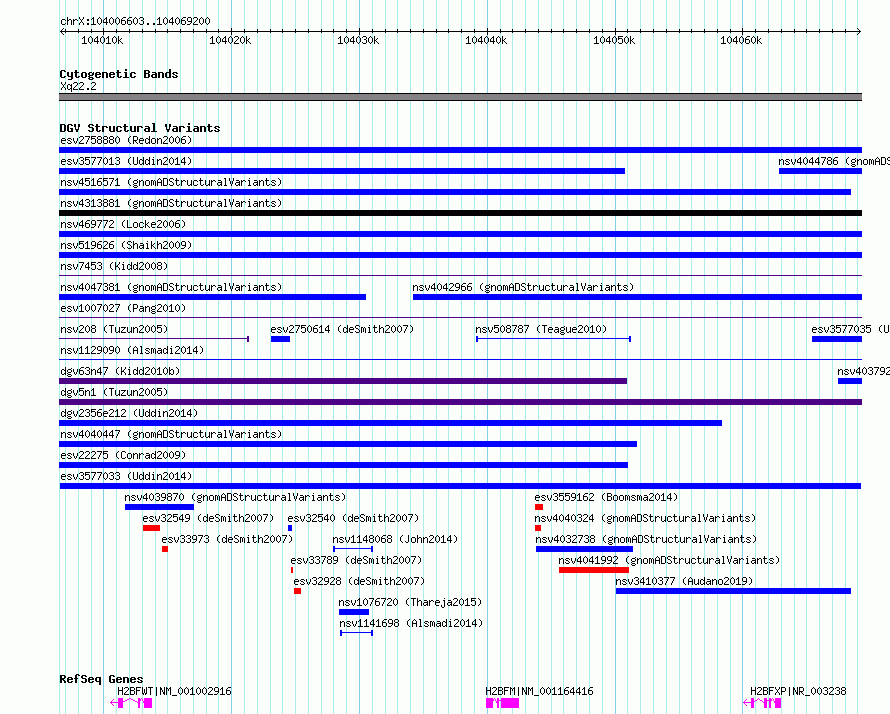The height and width of the screenshot is (714, 890).
Task: Select the esv3577013 (Uddin2014) variant bar
Action: 342,171
